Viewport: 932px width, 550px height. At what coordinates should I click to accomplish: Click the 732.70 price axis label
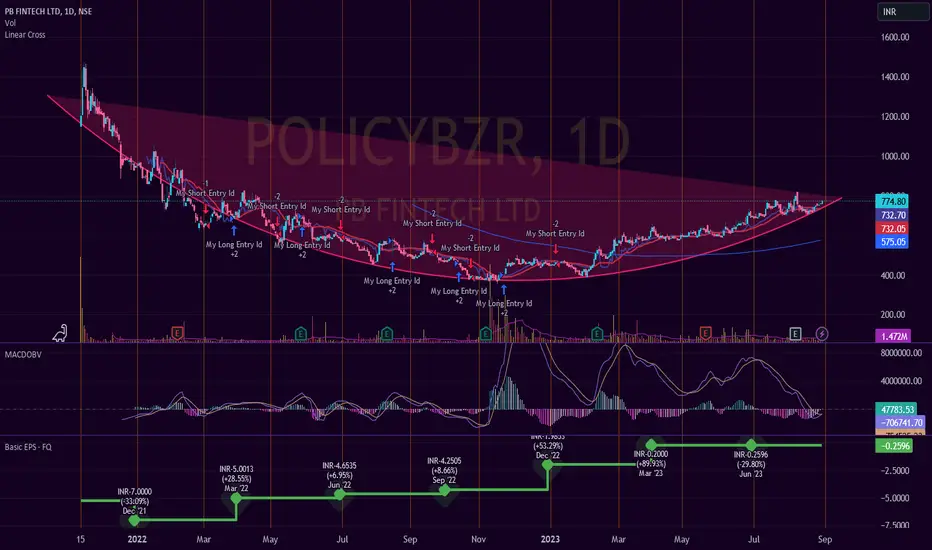pyautogui.click(x=892, y=215)
